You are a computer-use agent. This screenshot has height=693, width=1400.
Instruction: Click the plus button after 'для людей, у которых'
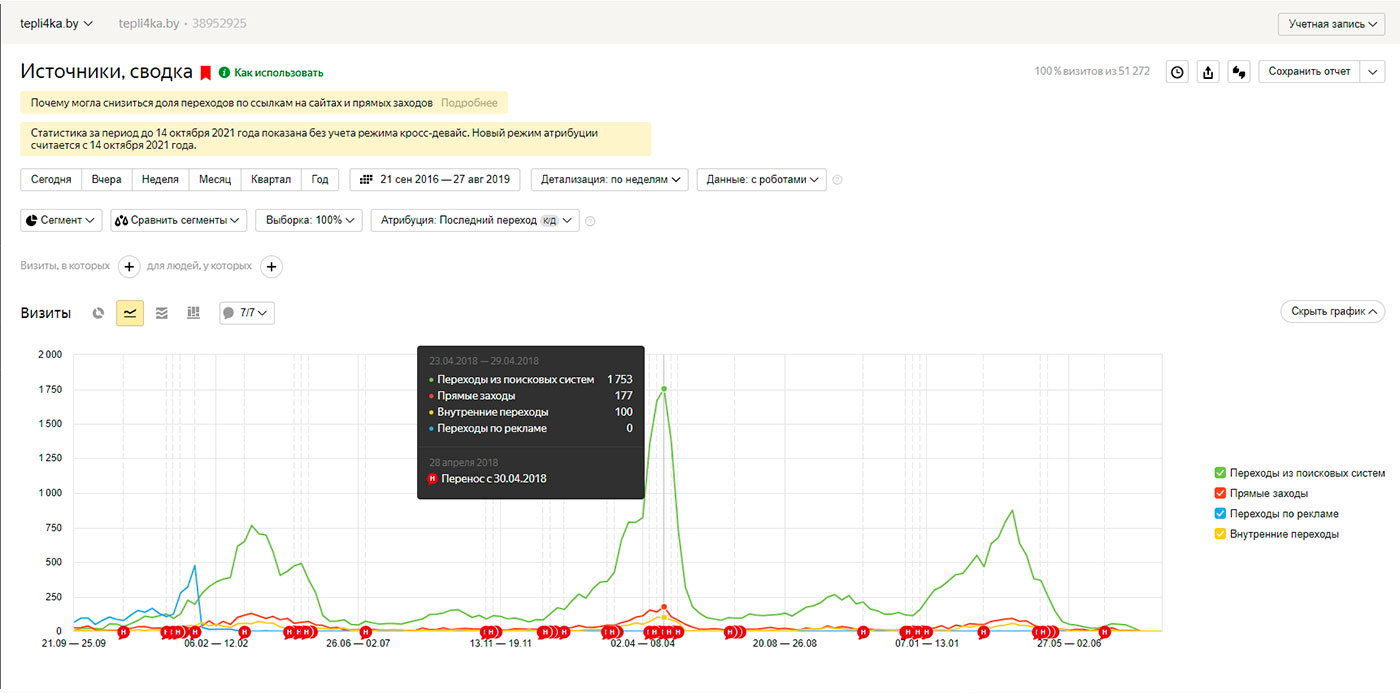tap(272, 267)
